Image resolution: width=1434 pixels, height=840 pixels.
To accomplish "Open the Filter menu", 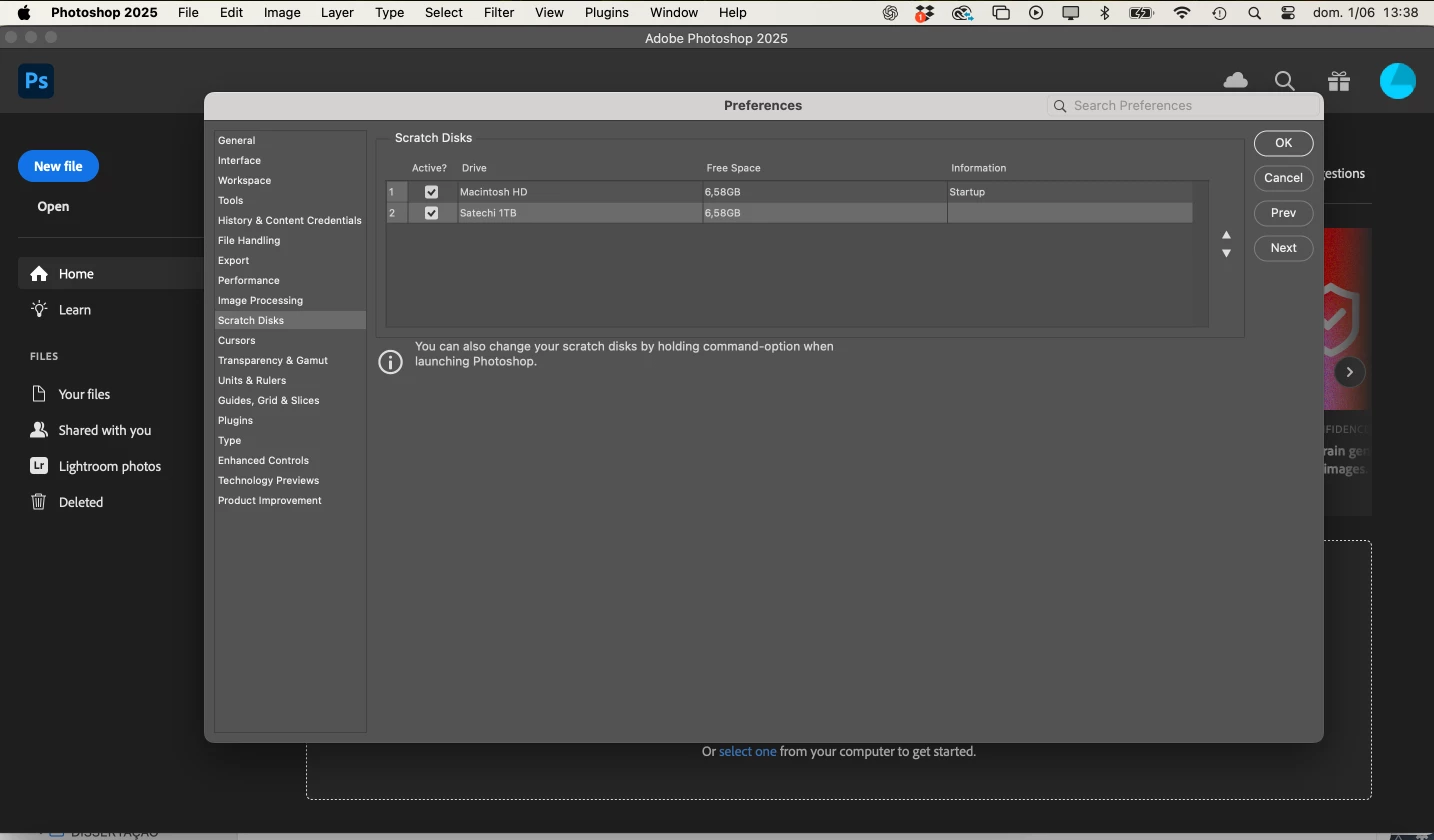I will tap(498, 13).
